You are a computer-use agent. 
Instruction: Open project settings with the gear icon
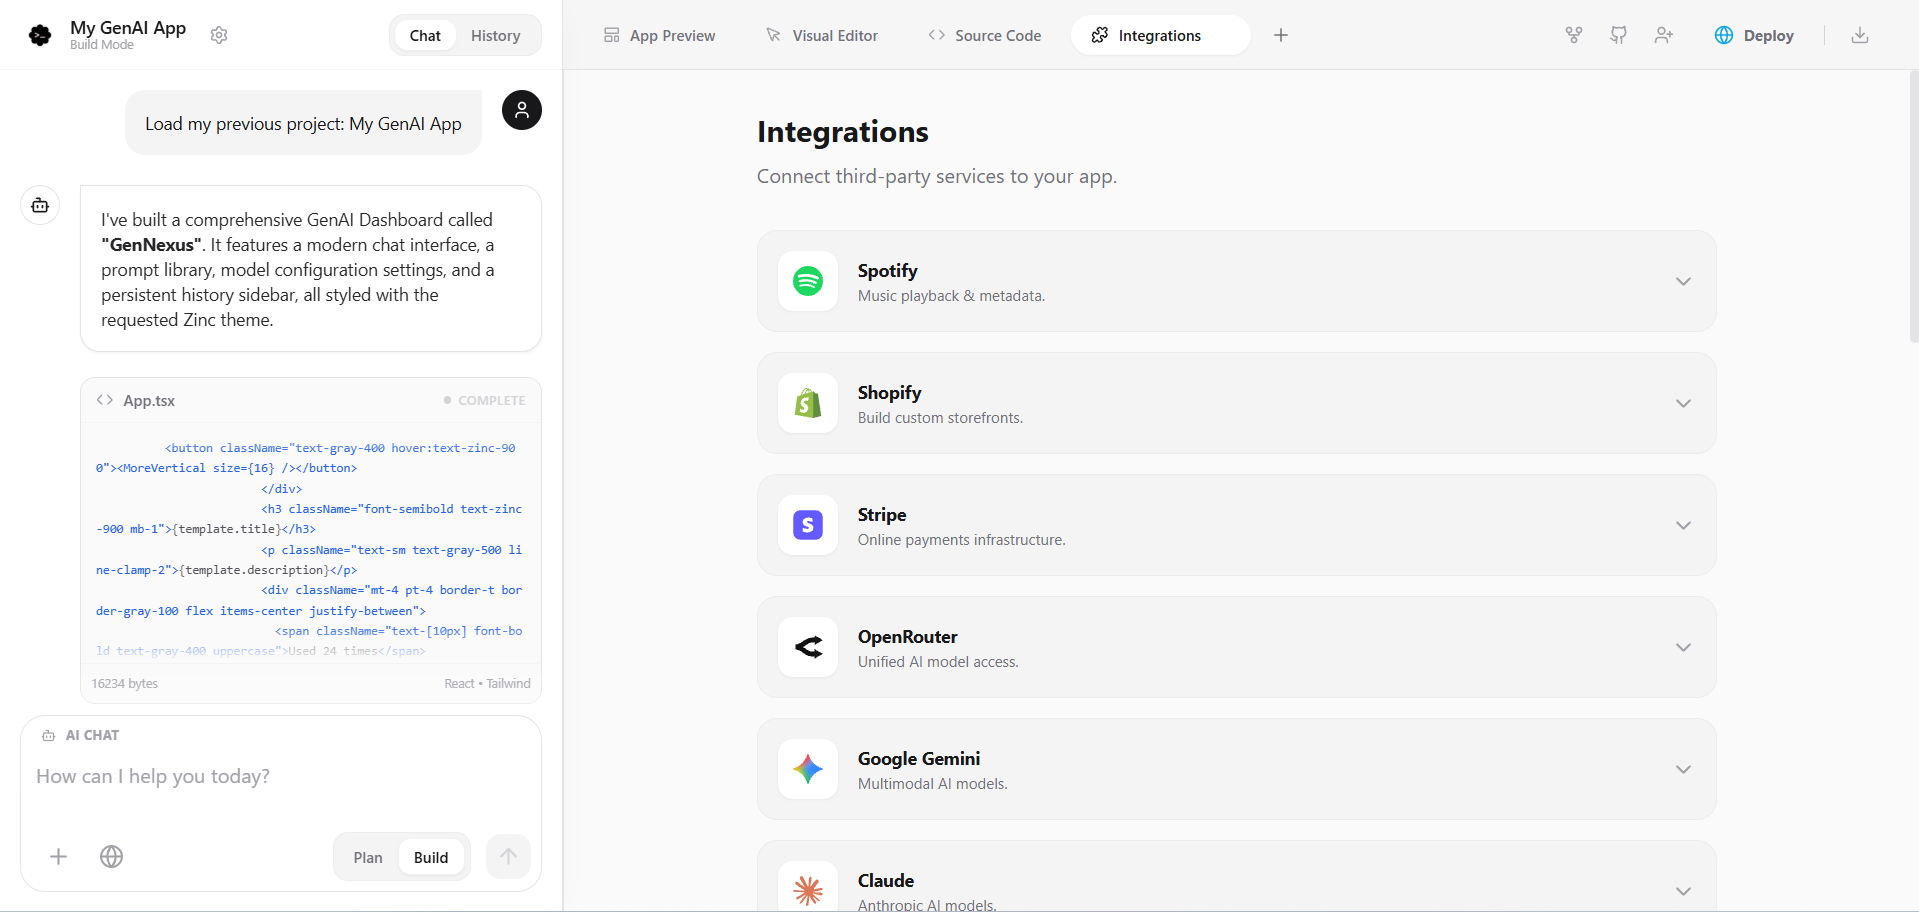219,35
